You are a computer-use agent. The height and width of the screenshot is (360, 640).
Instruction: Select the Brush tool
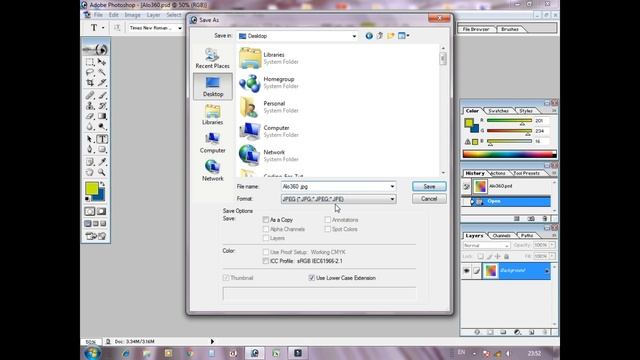pyautogui.click(x=102, y=96)
